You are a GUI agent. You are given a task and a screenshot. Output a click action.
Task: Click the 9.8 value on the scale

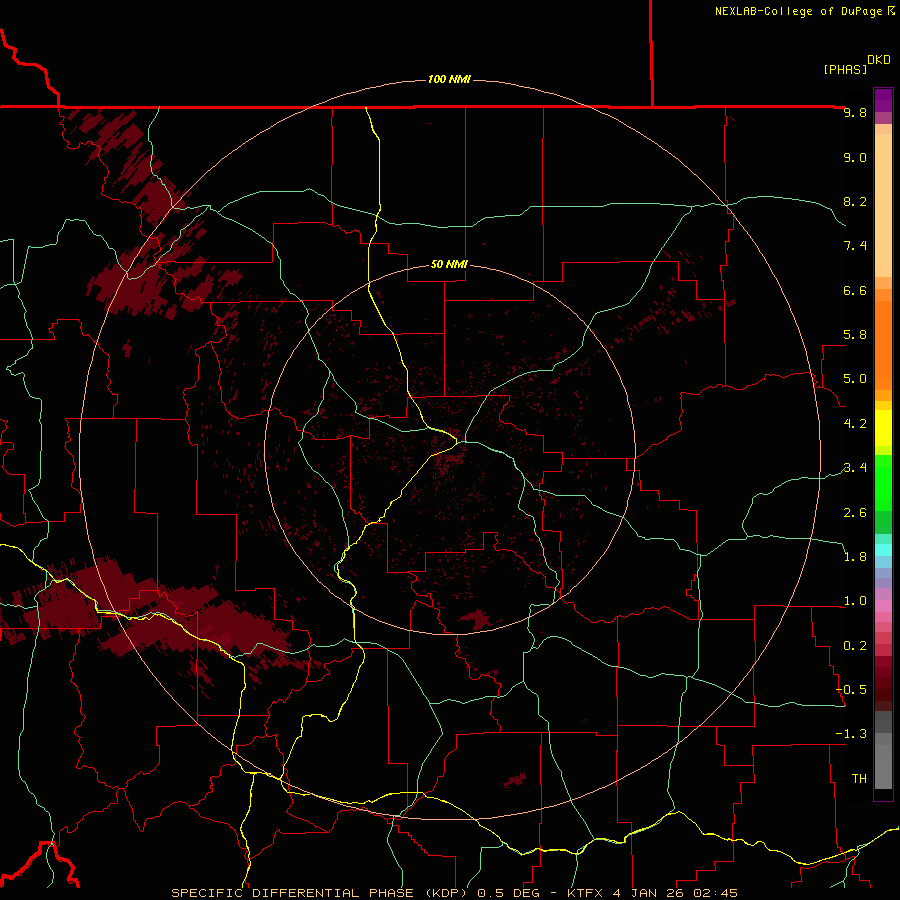[x=855, y=113]
